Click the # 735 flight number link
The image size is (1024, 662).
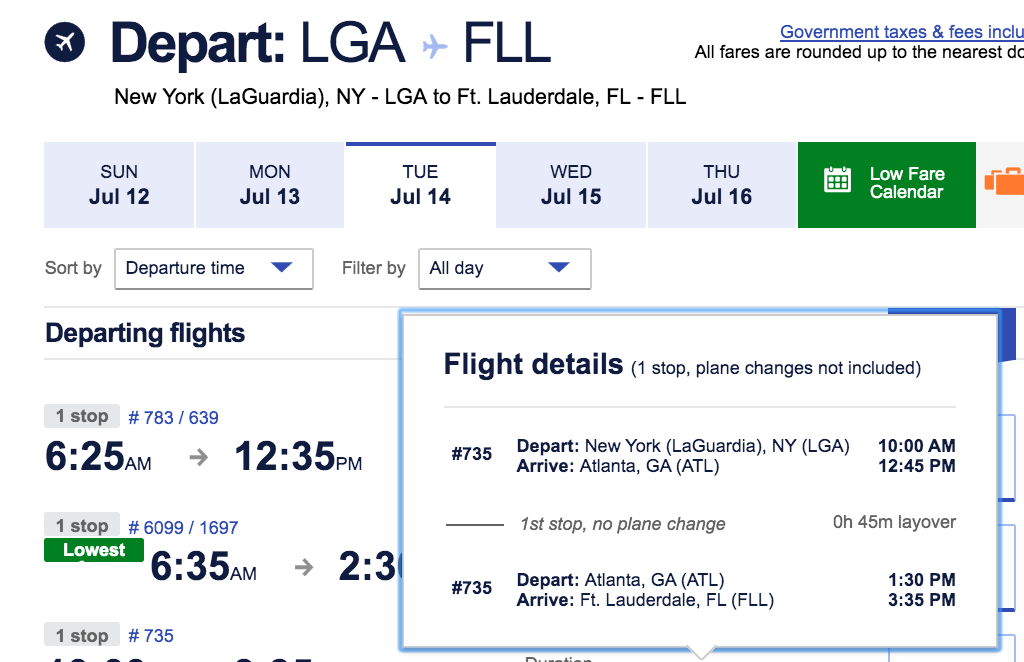[x=151, y=635]
